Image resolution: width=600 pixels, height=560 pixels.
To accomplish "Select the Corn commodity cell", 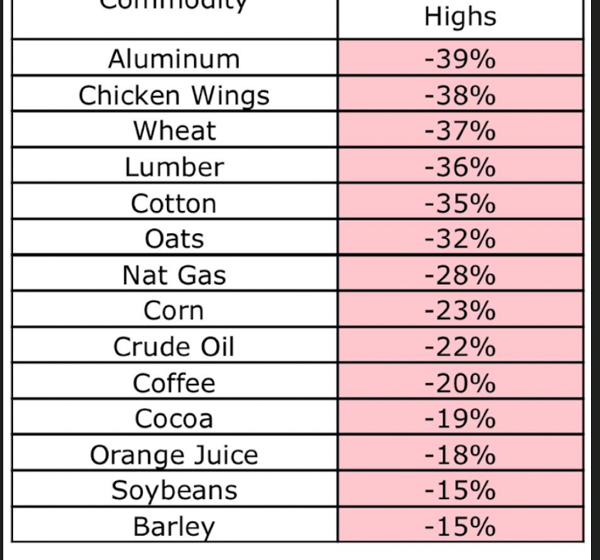I will pyautogui.click(x=174, y=310).
